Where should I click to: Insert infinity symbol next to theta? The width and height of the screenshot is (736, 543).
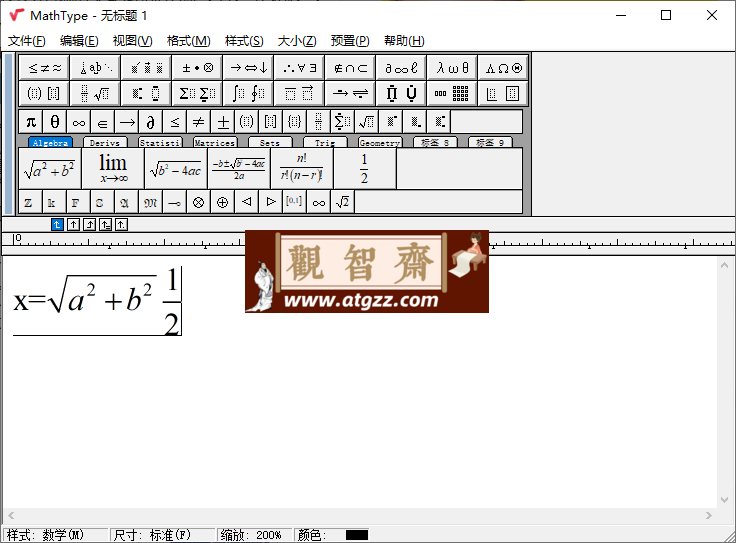[x=79, y=122]
